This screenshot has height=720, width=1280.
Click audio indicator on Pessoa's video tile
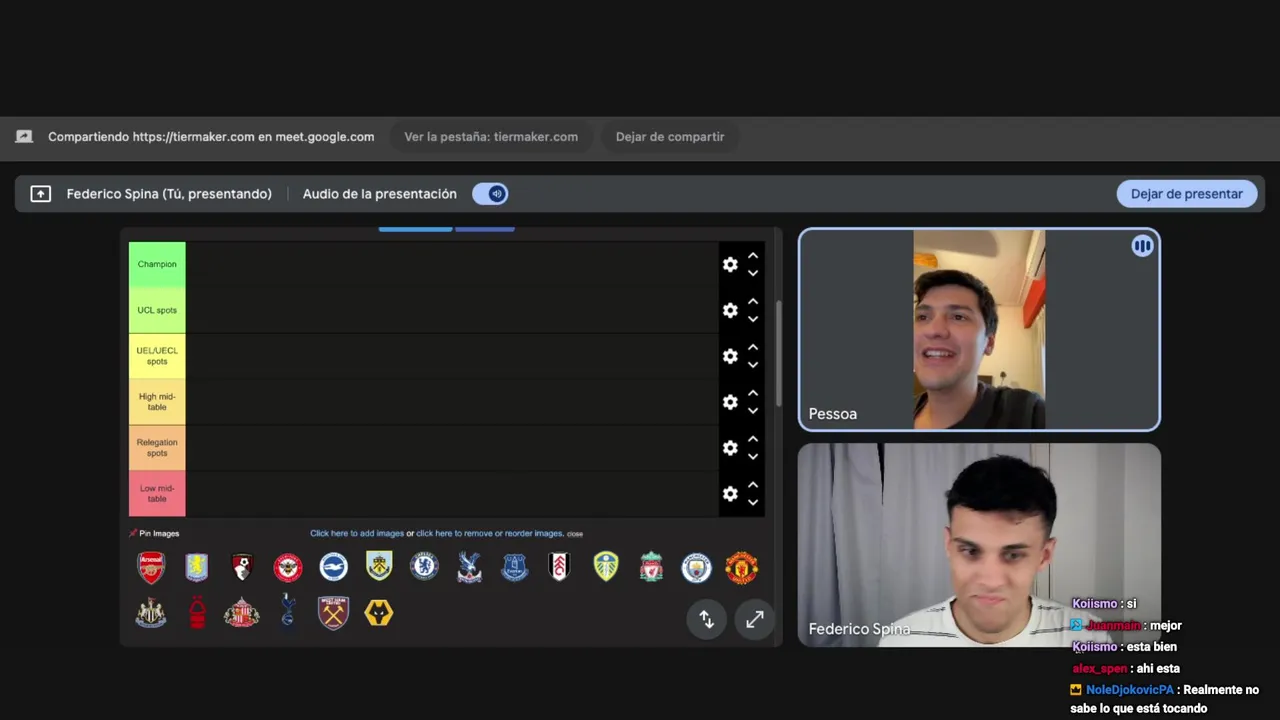1142,246
